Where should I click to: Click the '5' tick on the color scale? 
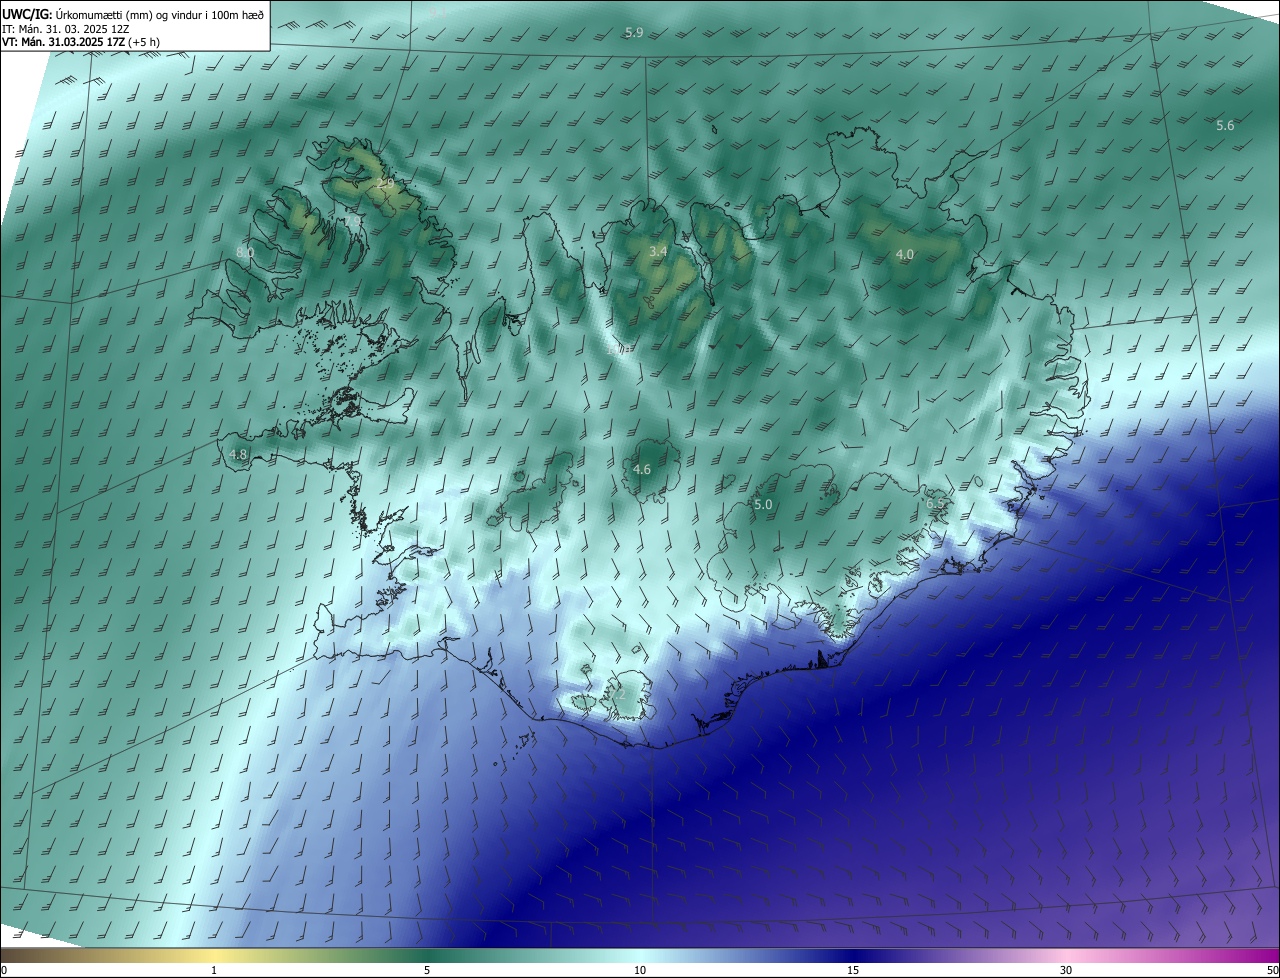click(427, 970)
